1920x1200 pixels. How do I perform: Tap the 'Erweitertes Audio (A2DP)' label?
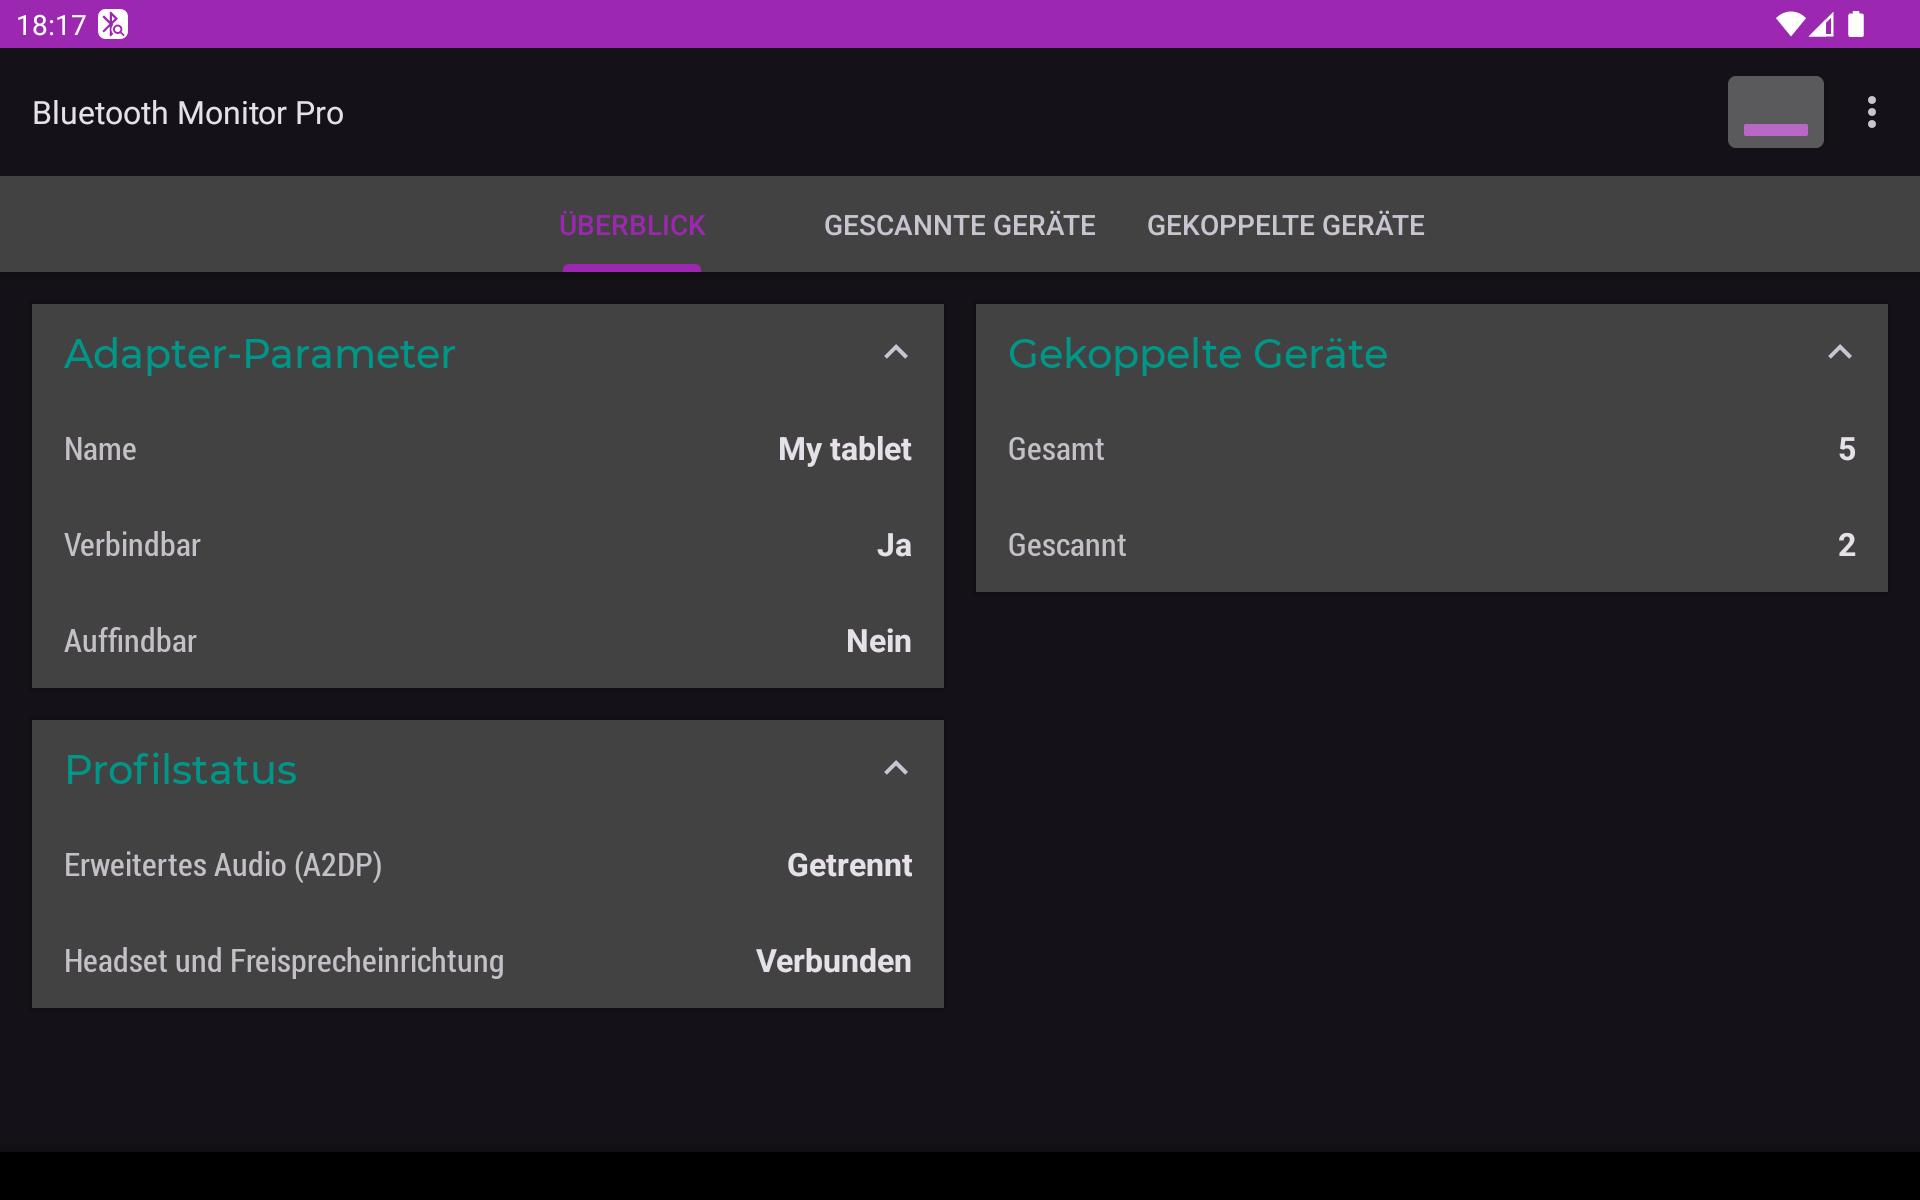223,865
